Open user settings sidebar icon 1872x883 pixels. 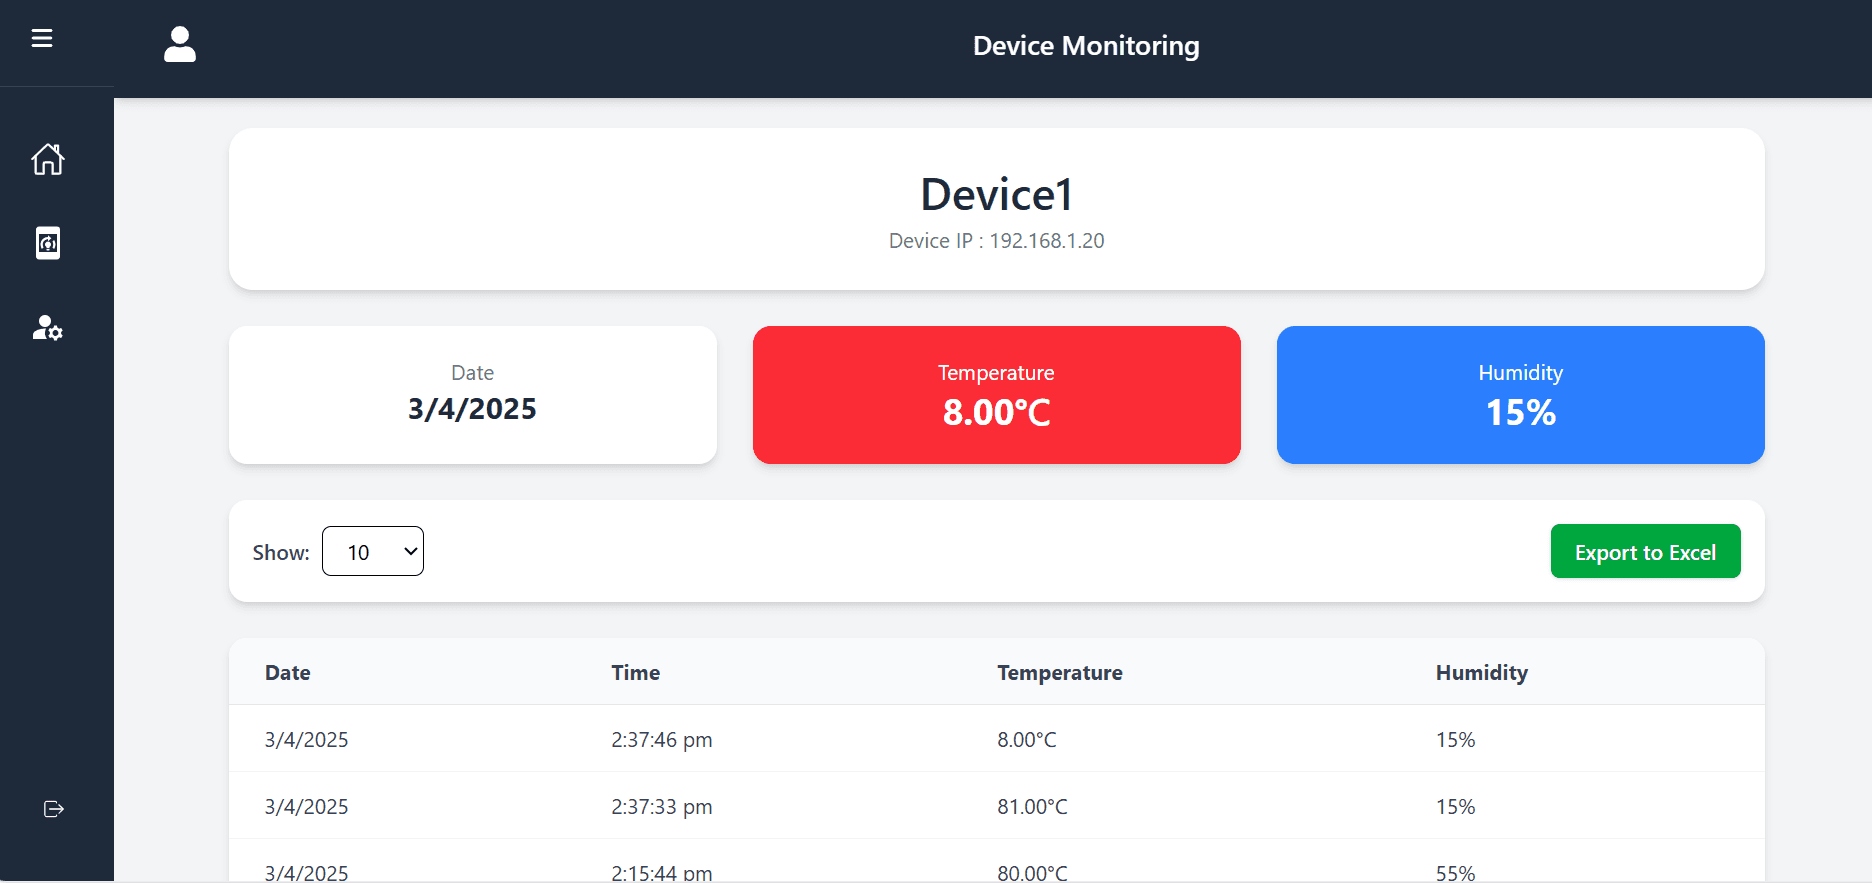click(x=48, y=328)
